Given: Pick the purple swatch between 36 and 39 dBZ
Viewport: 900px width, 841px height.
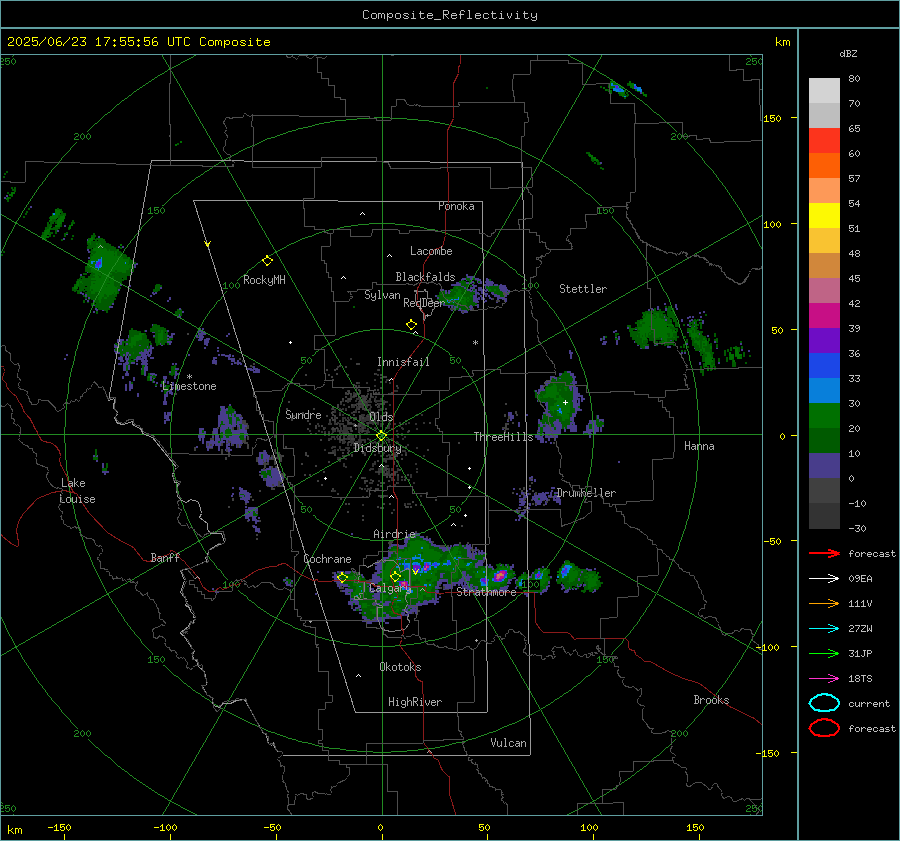Looking at the screenshot, I should pos(824,341).
